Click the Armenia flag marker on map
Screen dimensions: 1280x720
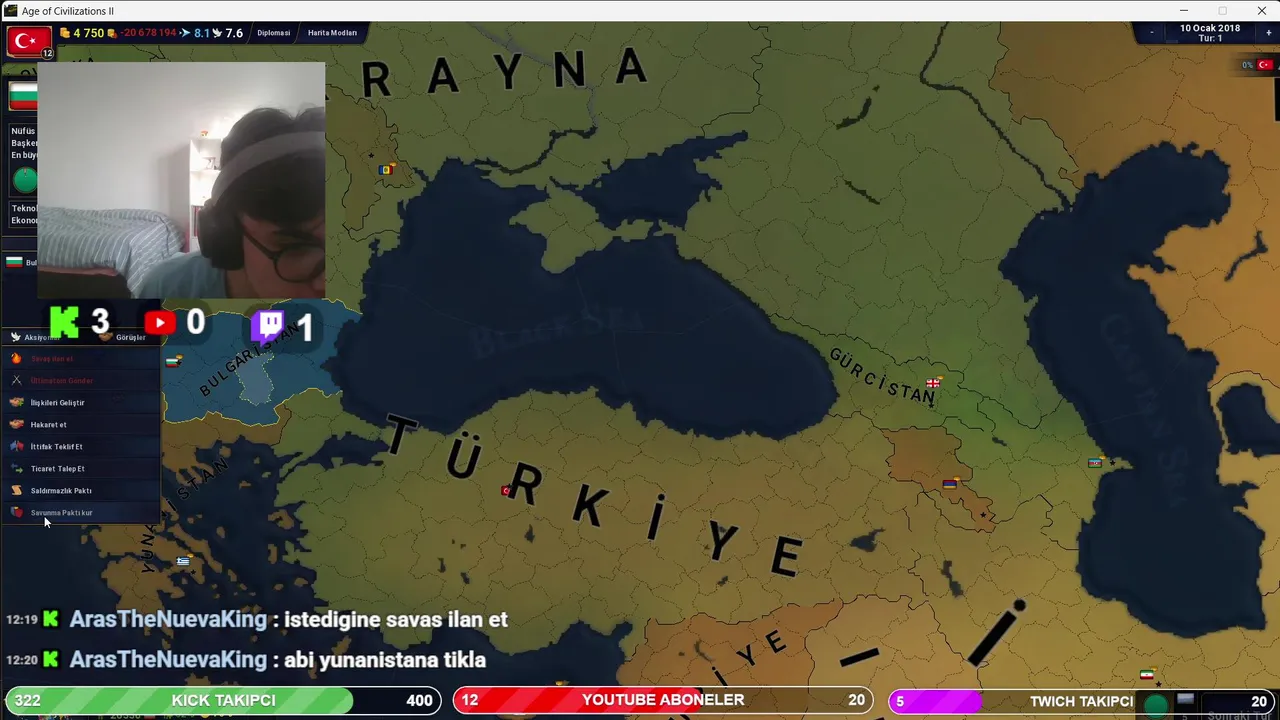[x=950, y=484]
